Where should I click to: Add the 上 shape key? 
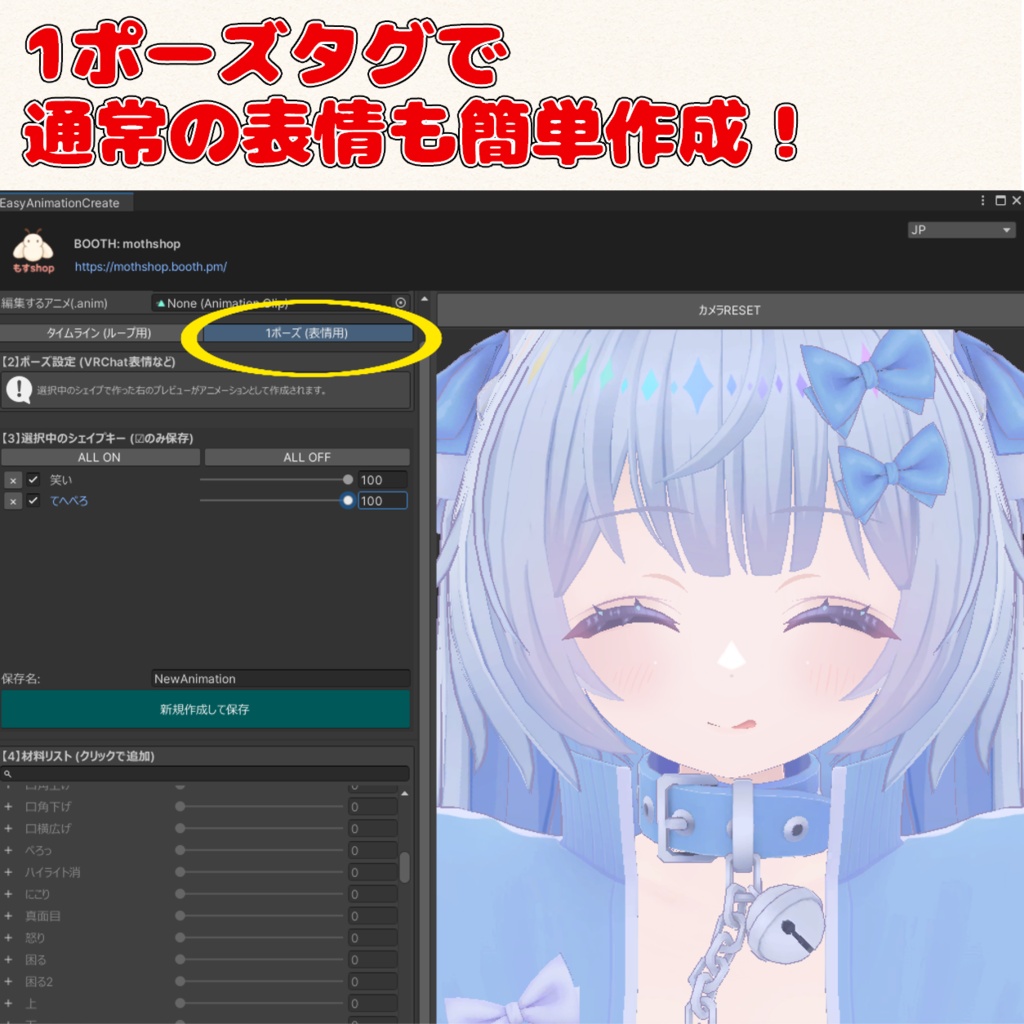pyautogui.click(x=8, y=1003)
